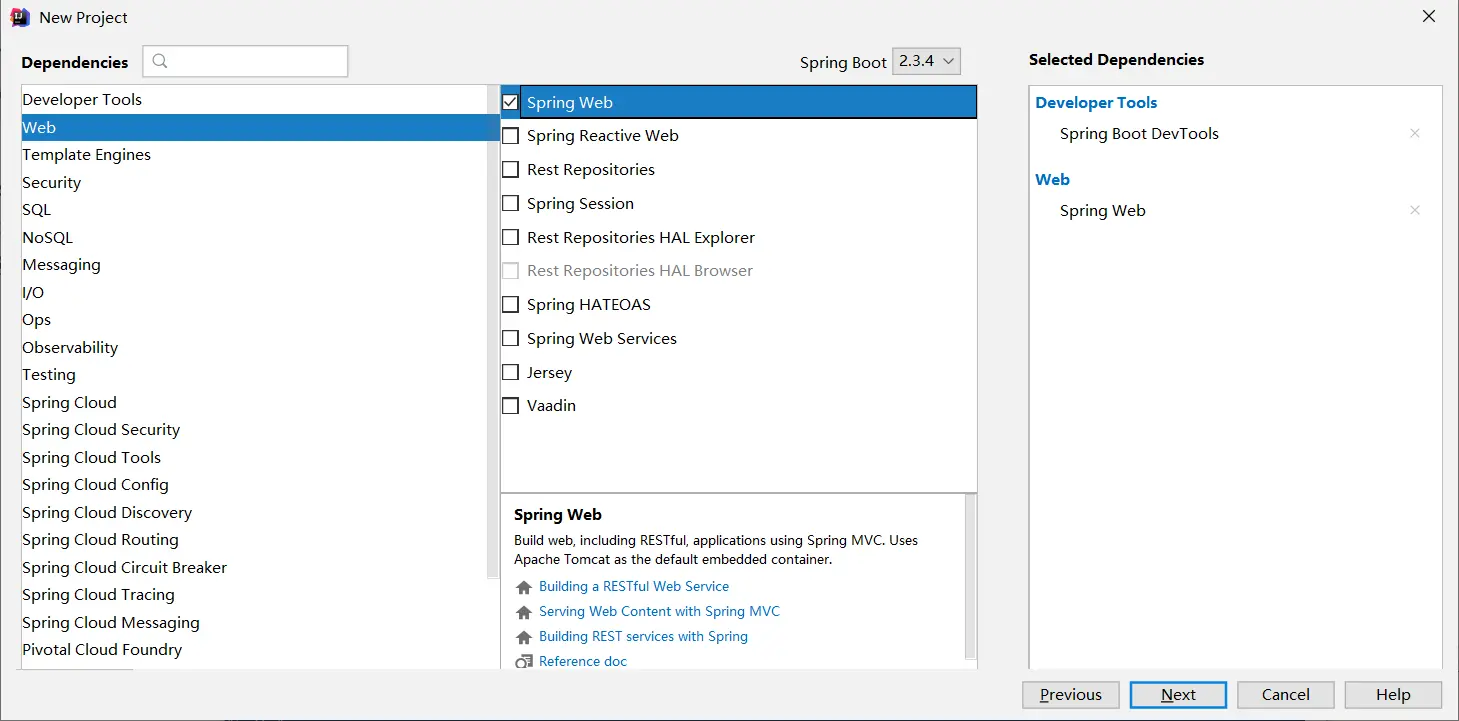Select the Security category
The image size is (1459, 721).
[x=52, y=183]
